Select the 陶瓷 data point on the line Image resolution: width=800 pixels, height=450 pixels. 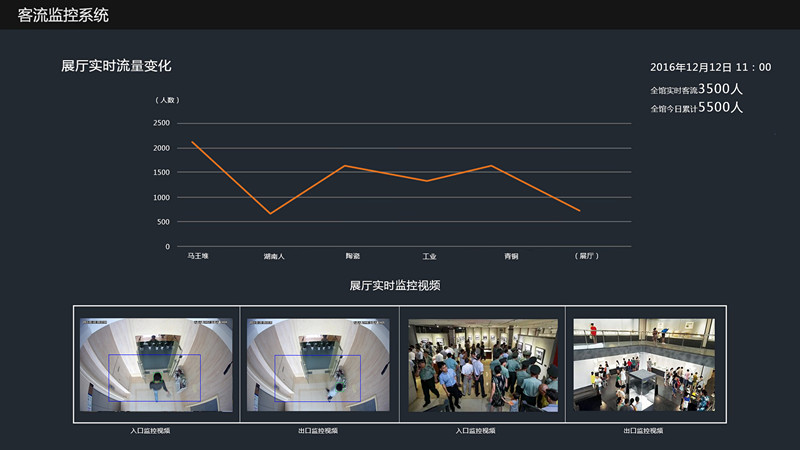pos(344,166)
